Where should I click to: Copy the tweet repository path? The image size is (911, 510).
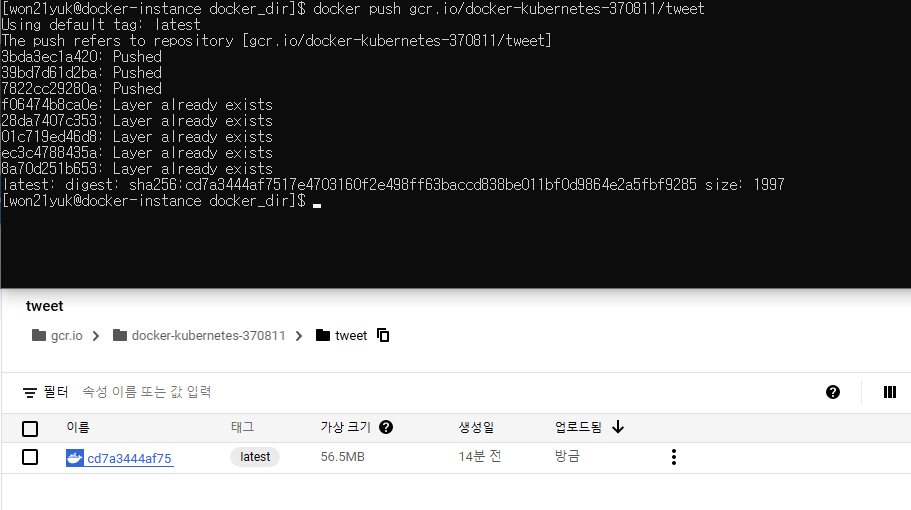tap(383, 335)
